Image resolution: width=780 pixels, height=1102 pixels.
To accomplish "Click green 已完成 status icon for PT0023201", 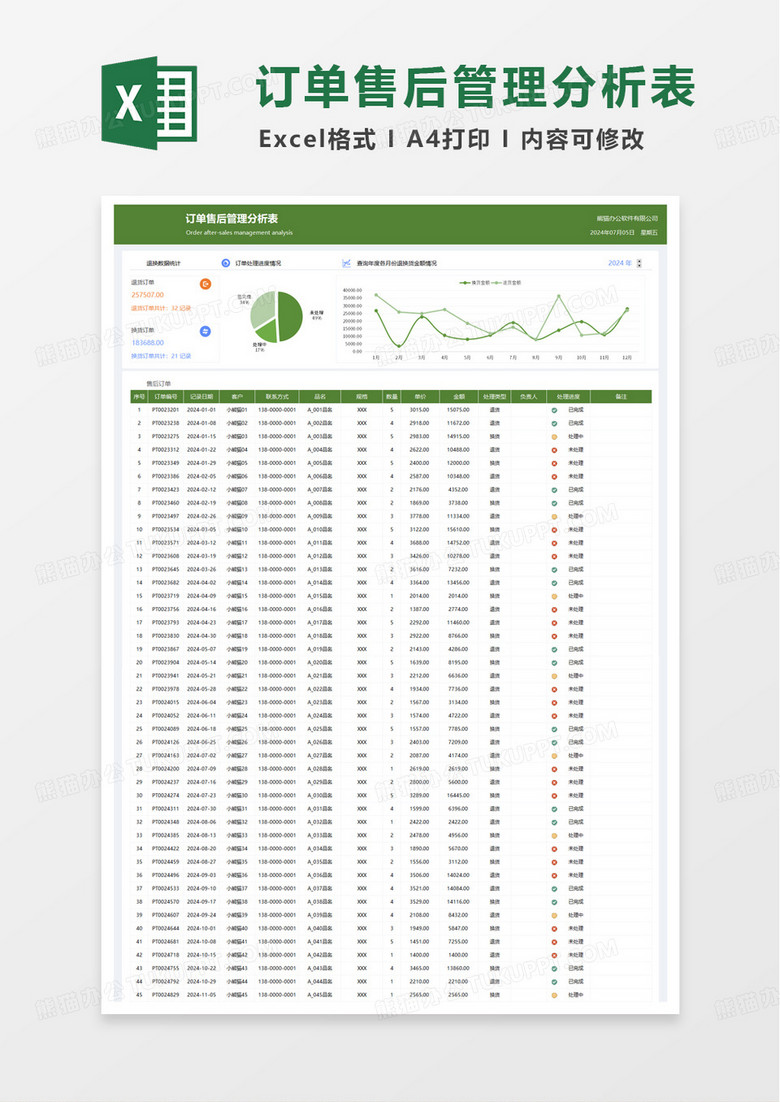I will pyautogui.click(x=554, y=410).
